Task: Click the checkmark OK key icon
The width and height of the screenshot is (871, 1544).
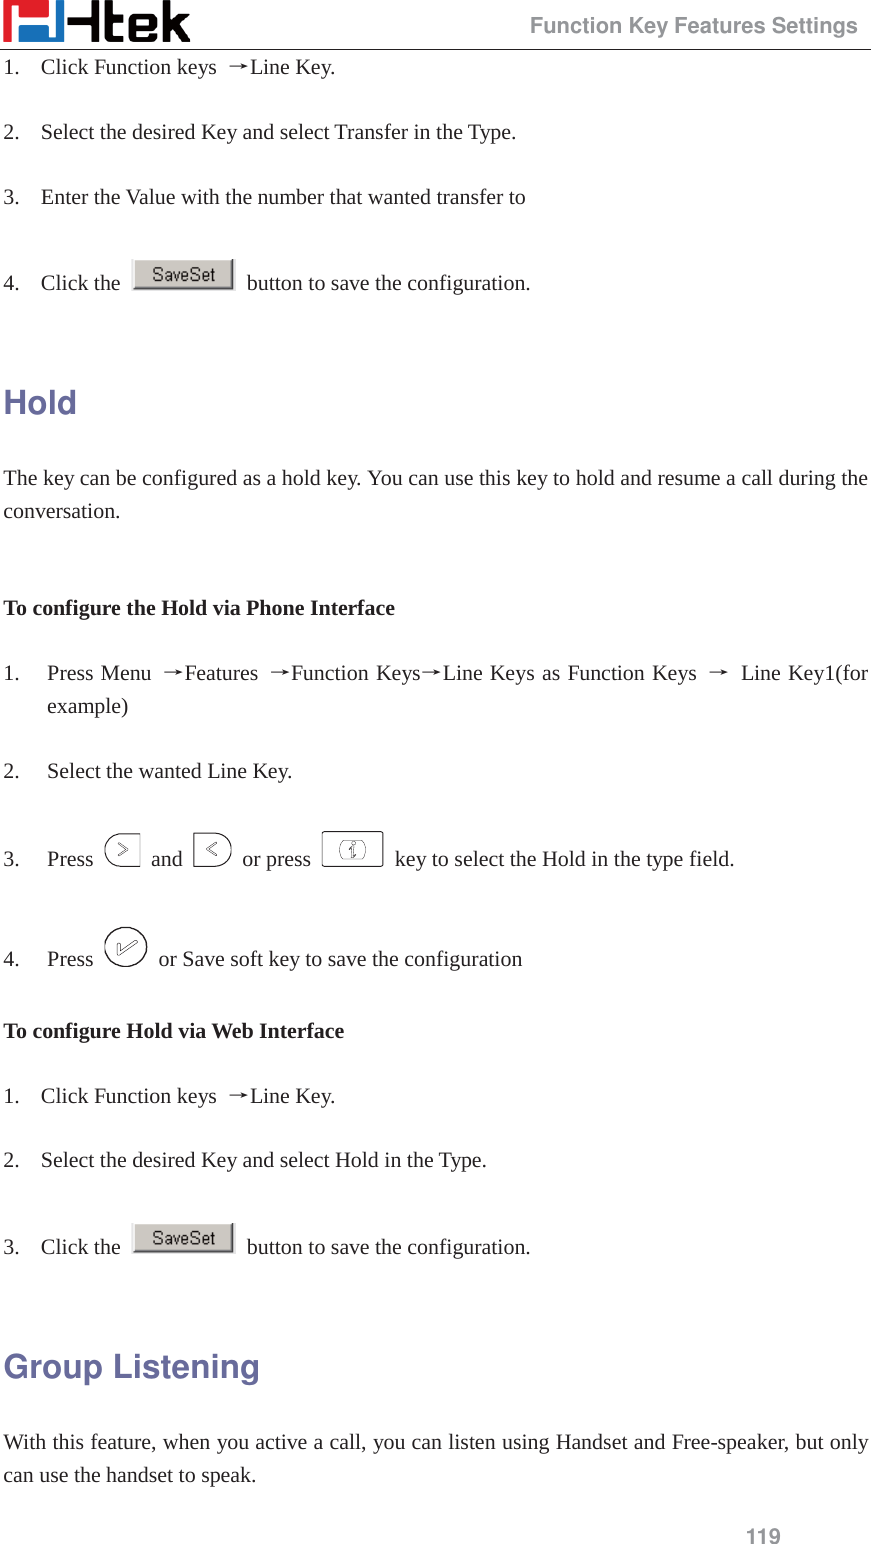Action: (125, 947)
